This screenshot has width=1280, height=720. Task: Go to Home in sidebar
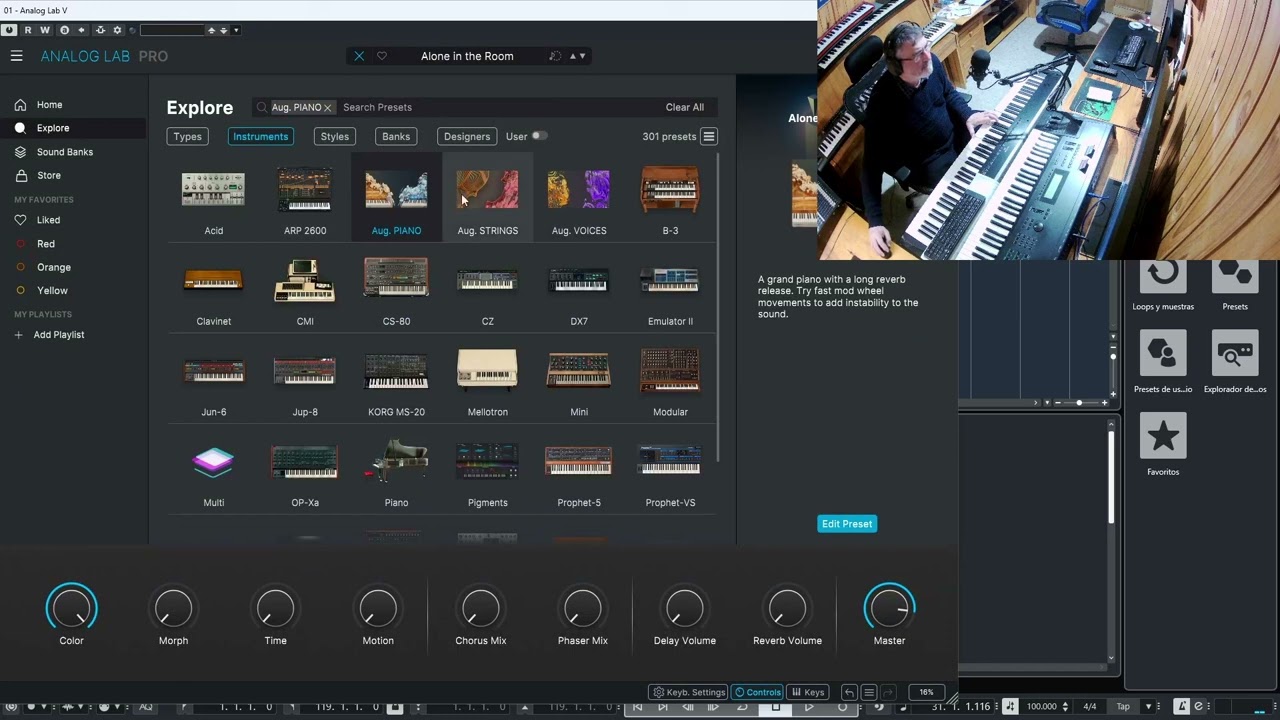[x=50, y=105]
